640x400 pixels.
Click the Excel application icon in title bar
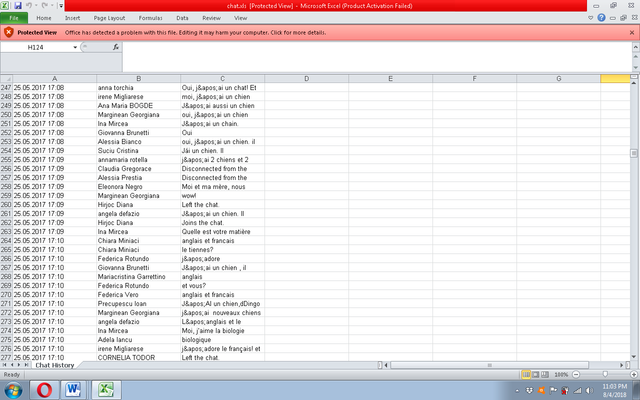pyautogui.click(x=5, y=6)
